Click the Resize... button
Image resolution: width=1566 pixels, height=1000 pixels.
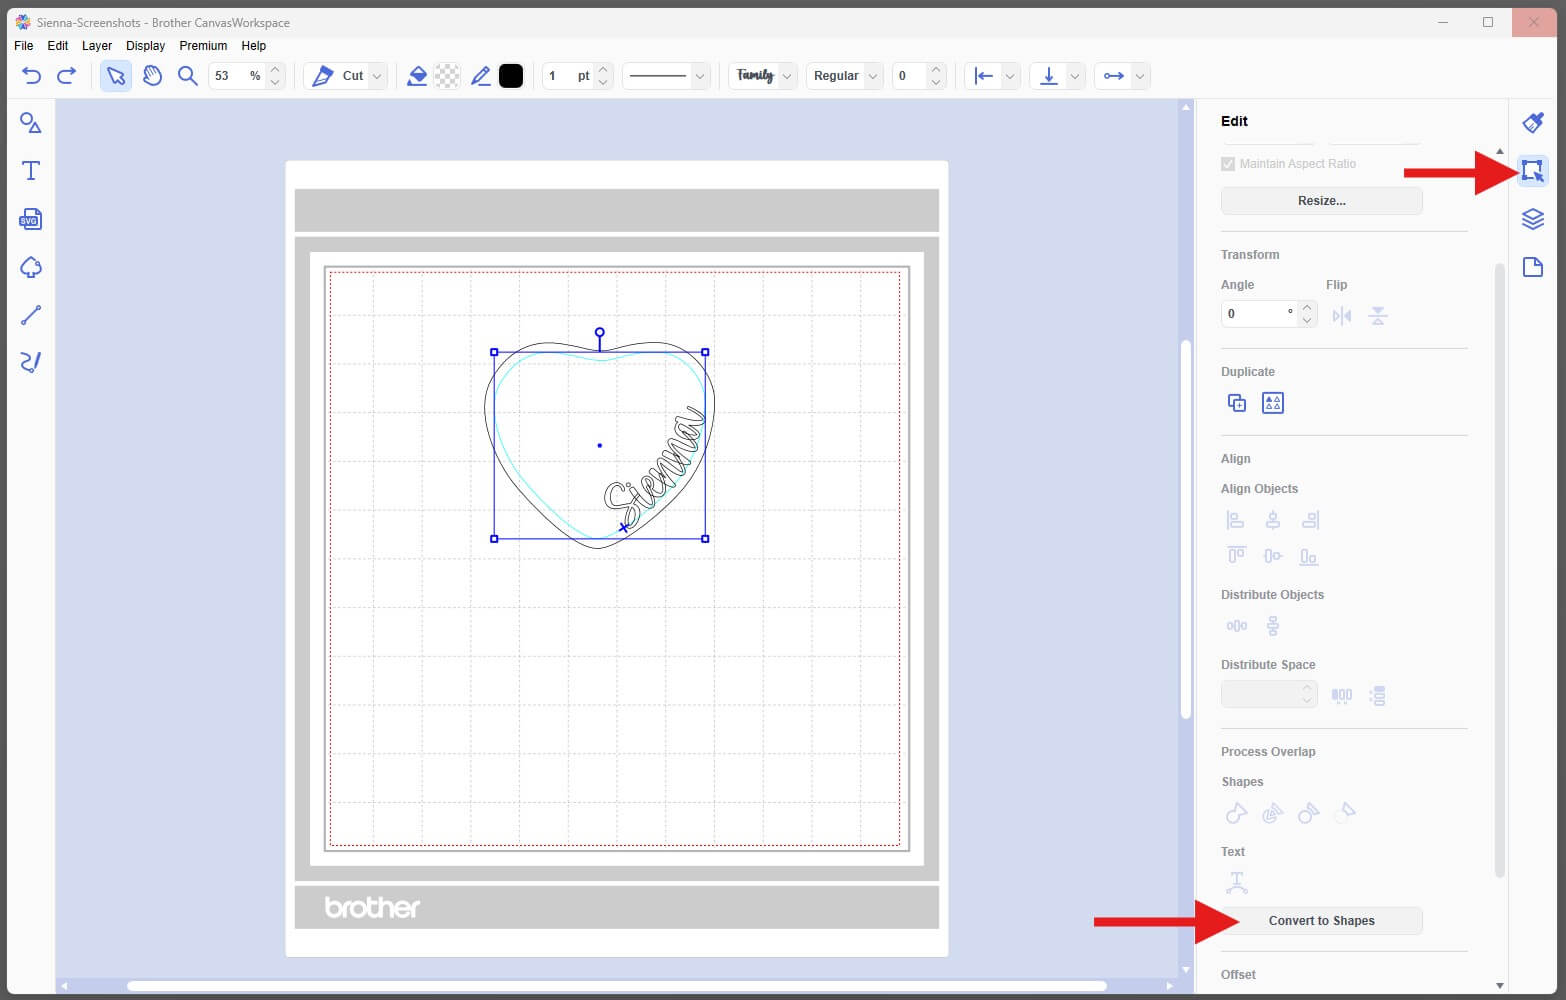[1321, 201]
